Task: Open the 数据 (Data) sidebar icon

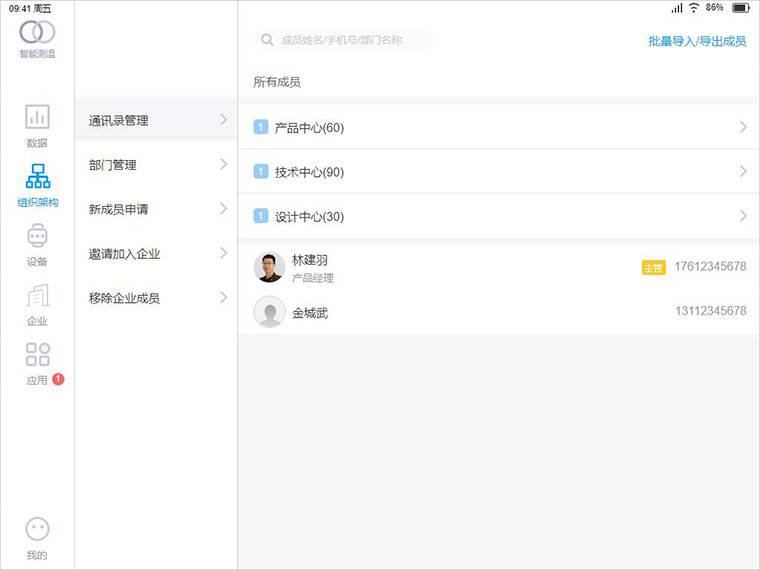Action: (x=37, y=118)
